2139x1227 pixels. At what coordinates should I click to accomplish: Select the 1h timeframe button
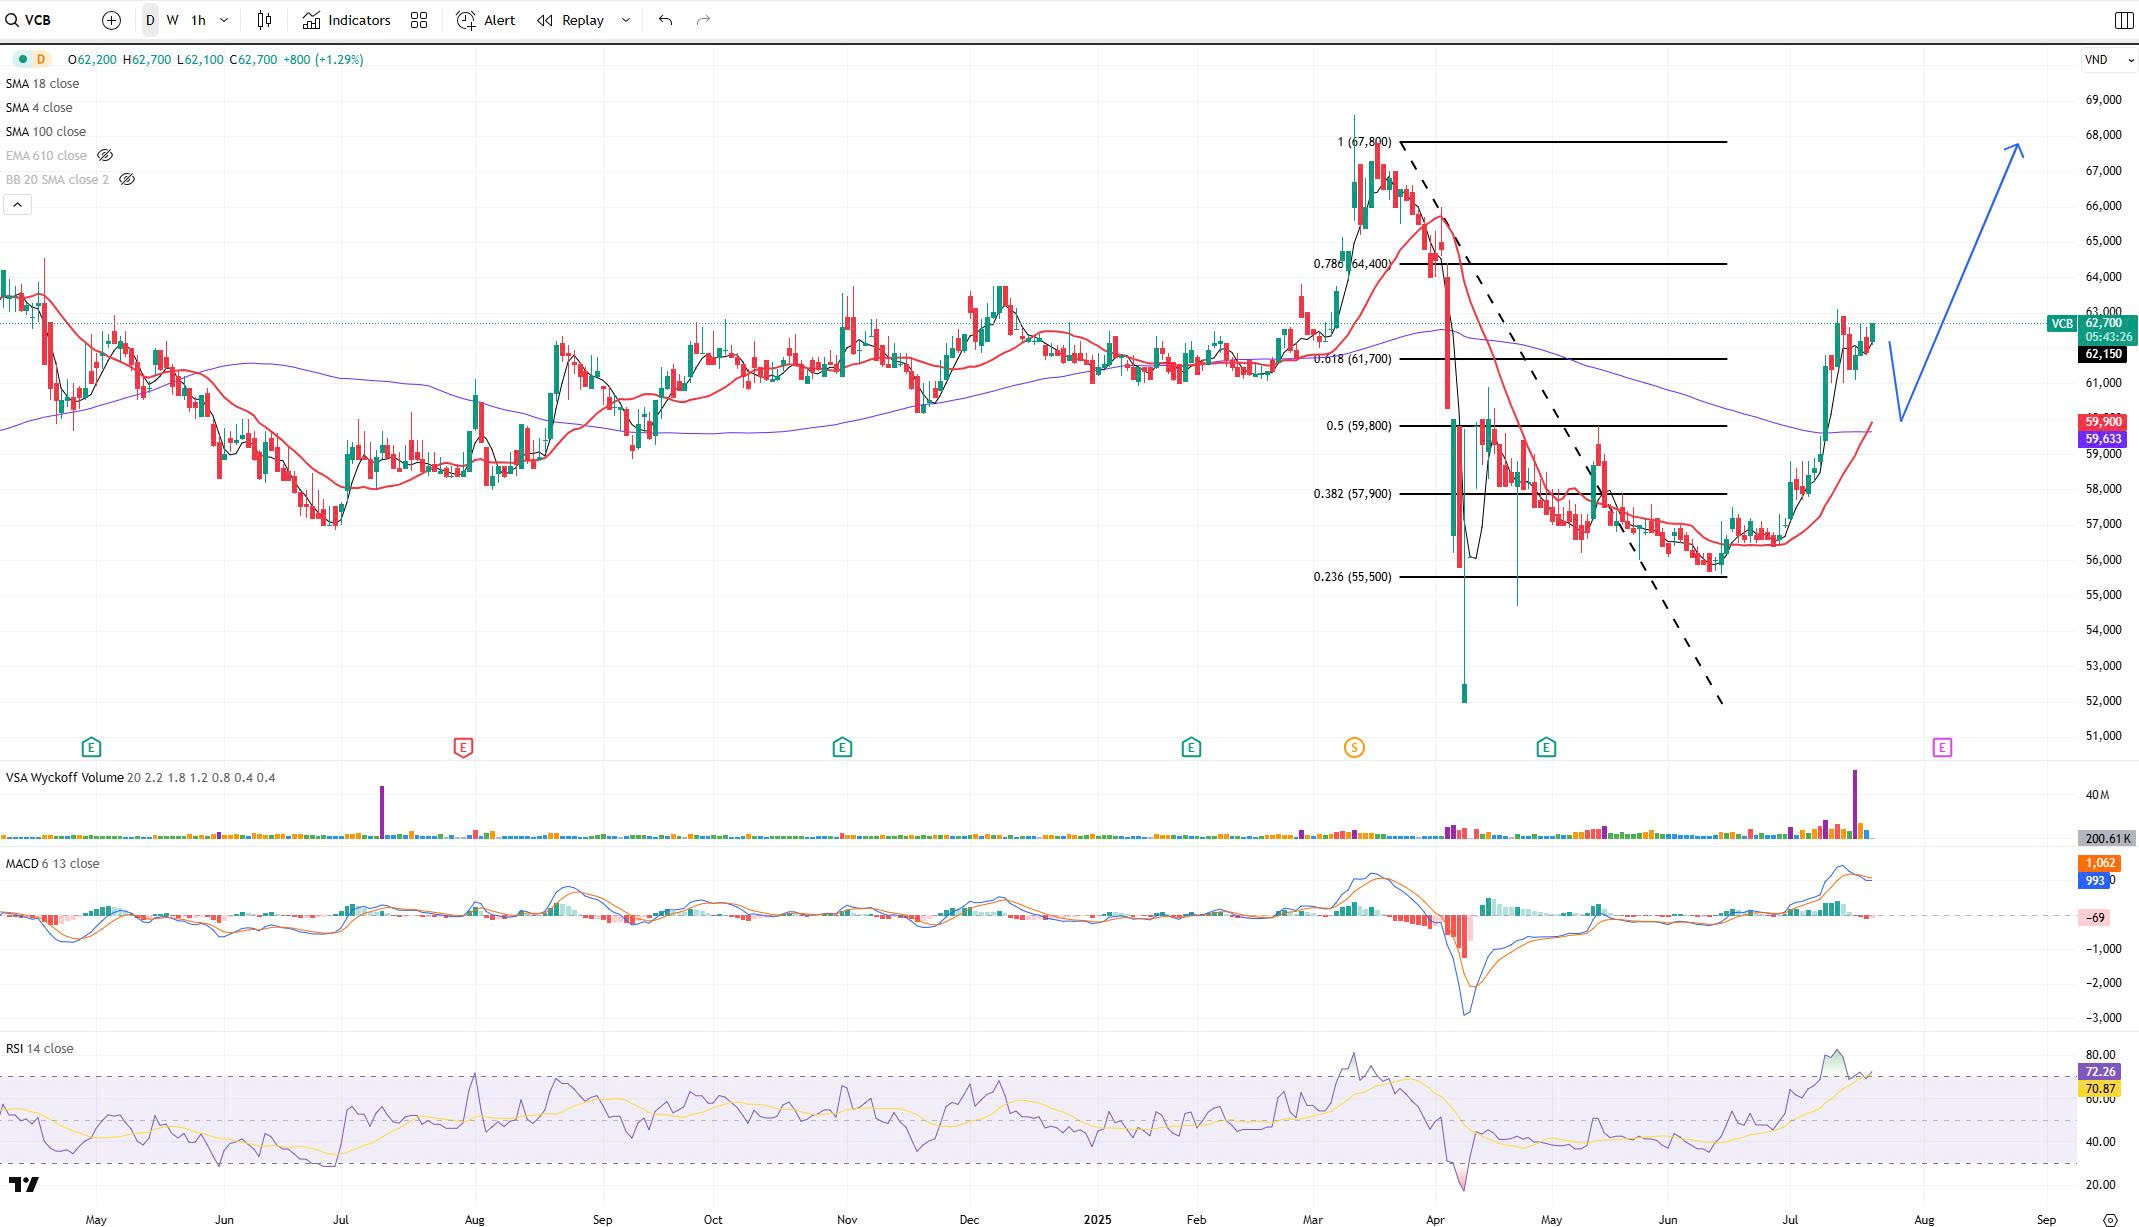point(198,20)
